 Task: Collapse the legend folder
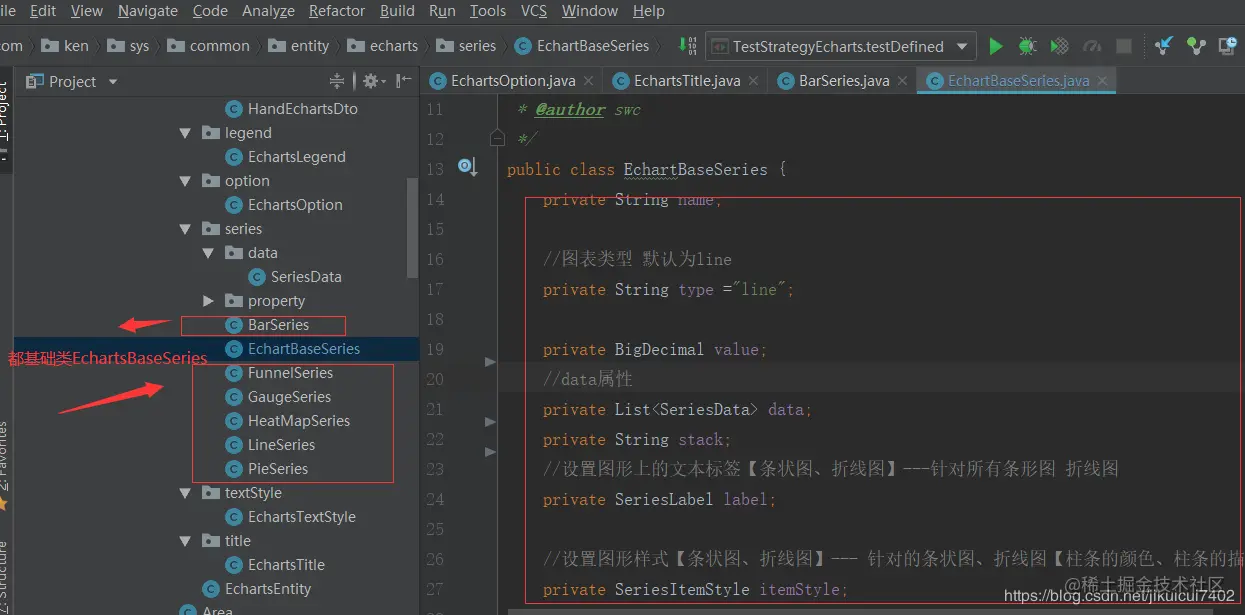point(185,133)
